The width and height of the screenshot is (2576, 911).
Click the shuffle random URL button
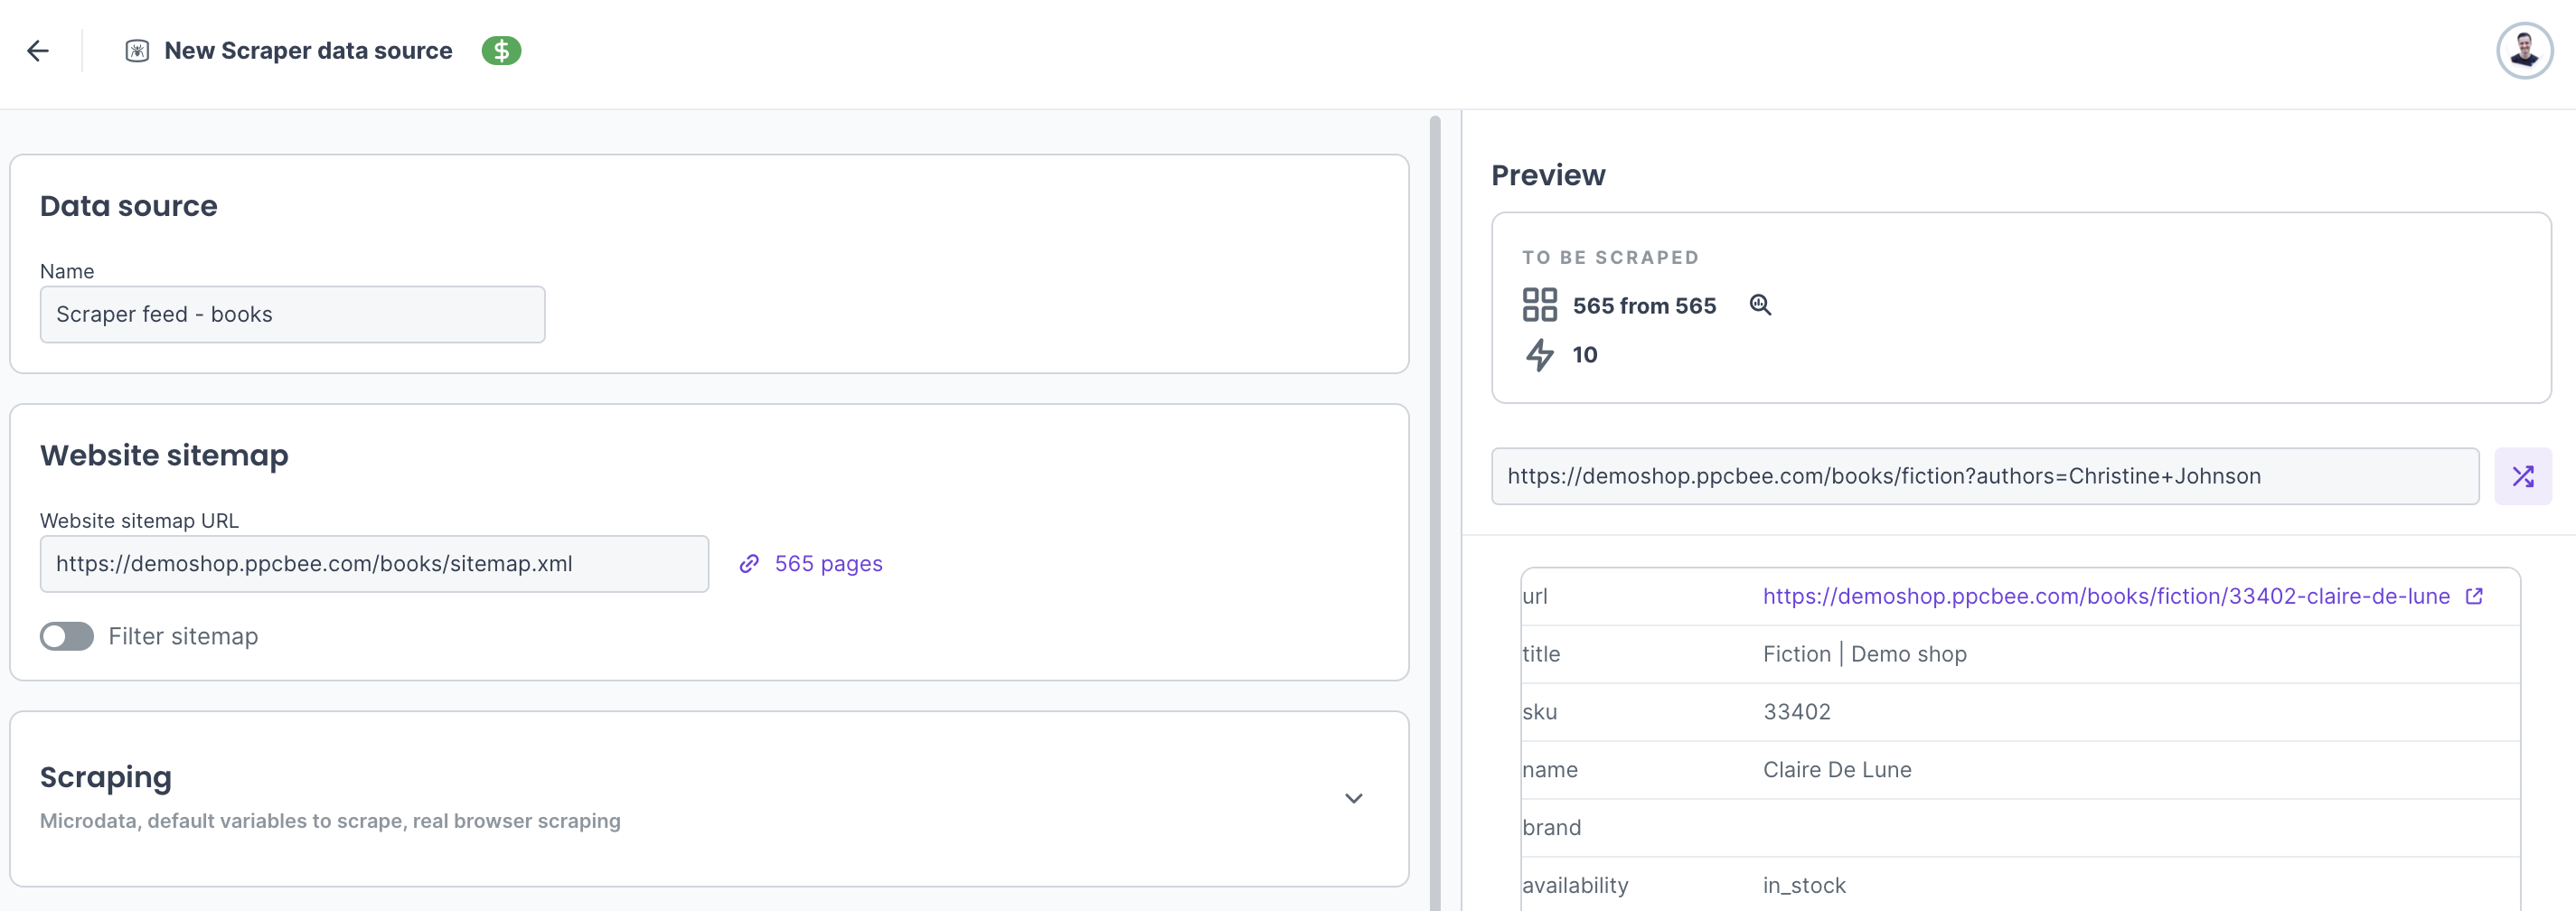[2522, 476]
